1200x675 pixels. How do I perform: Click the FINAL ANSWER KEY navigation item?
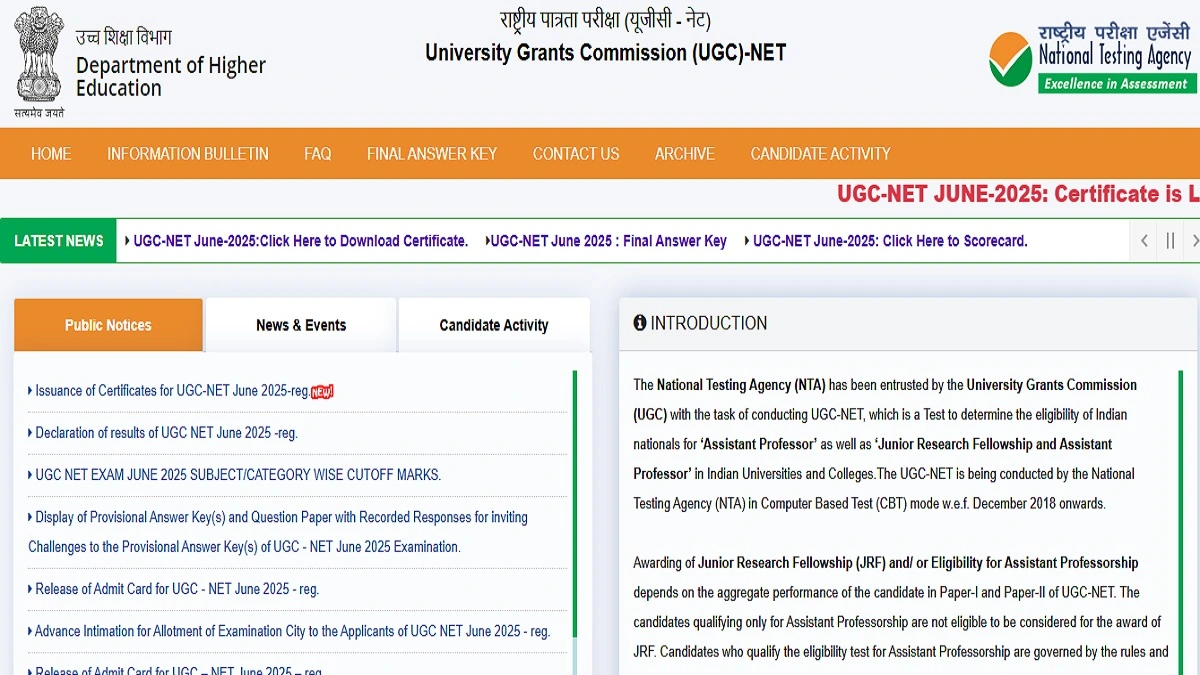point(432,153)
